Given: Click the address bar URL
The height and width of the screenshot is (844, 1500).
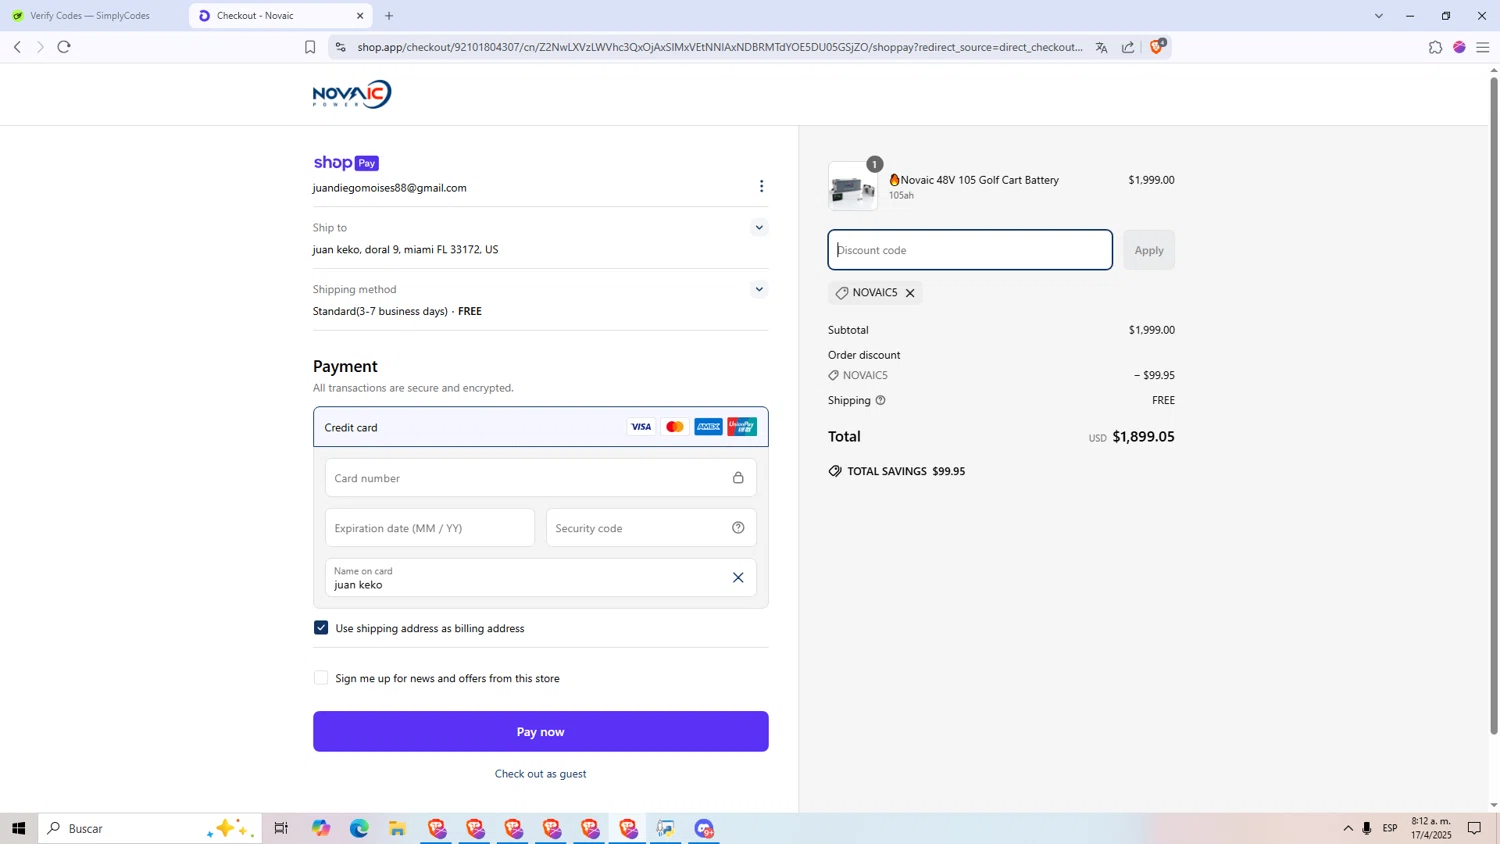Looking at the screenshot, I should (x=720, y=47).
